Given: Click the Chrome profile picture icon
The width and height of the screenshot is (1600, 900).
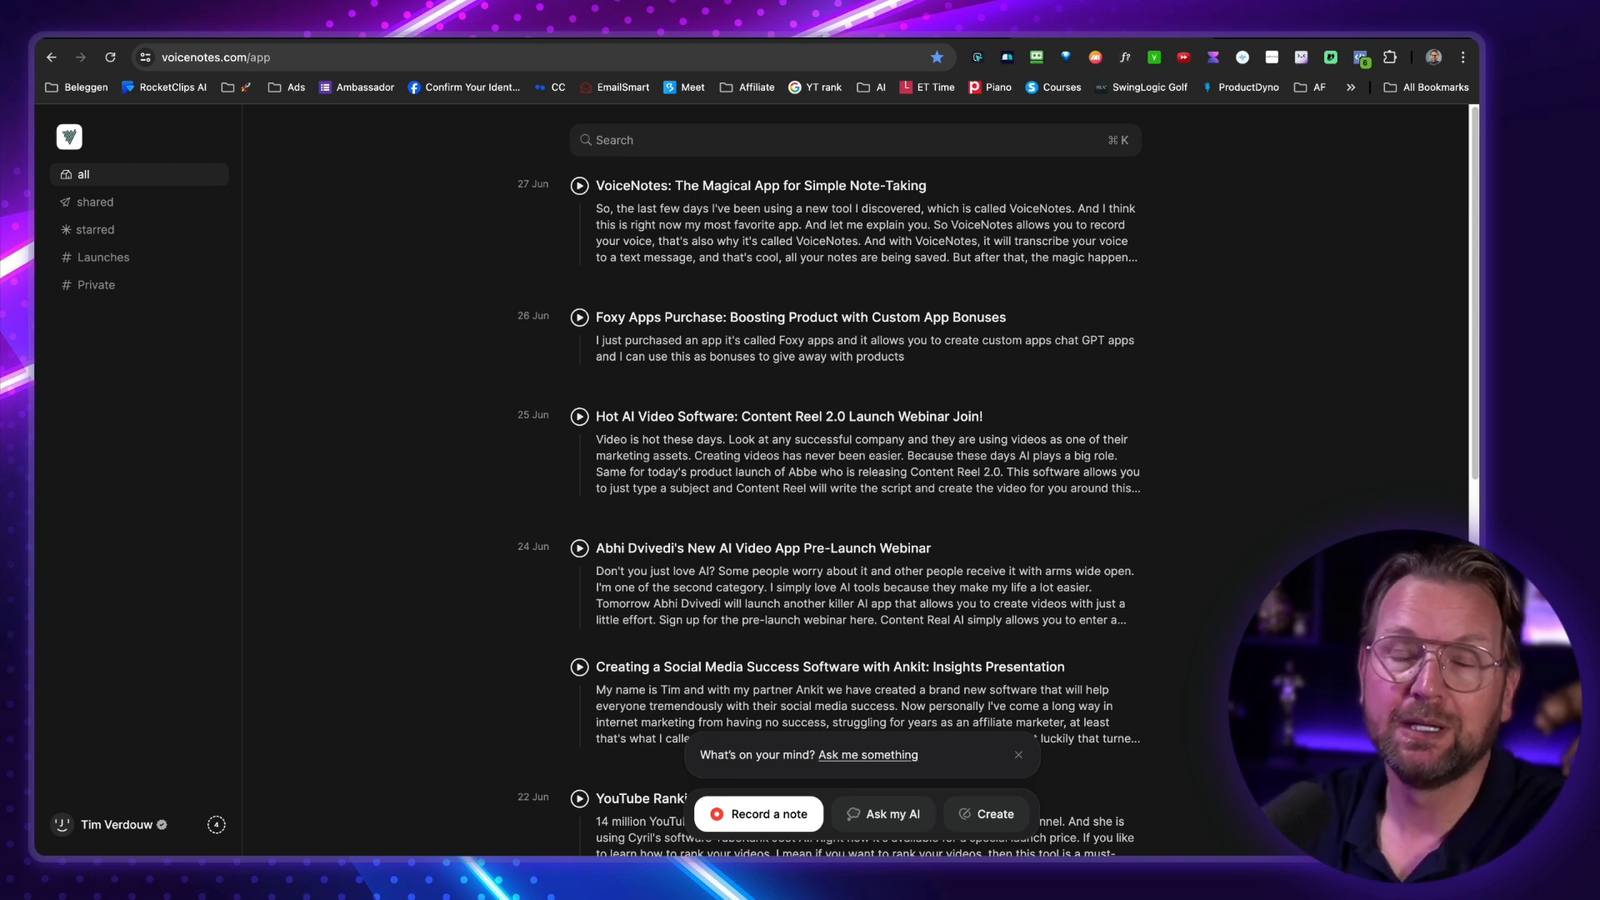Looking at the screenshot, I should point(1433,57).
